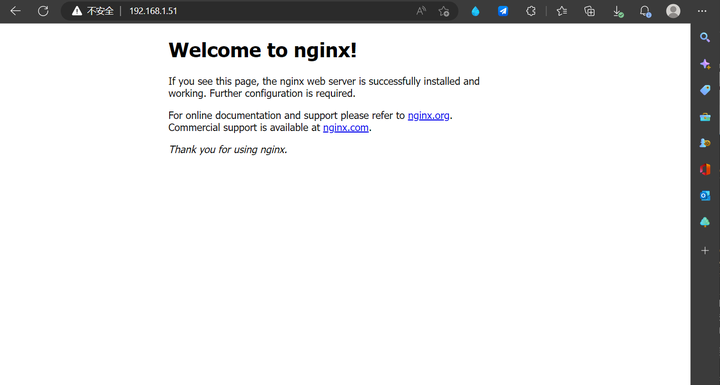The height and width of the screenshot is (385, 720).
Task: Open the Telegram paper plane extension
Action: [x=503, y=11]
